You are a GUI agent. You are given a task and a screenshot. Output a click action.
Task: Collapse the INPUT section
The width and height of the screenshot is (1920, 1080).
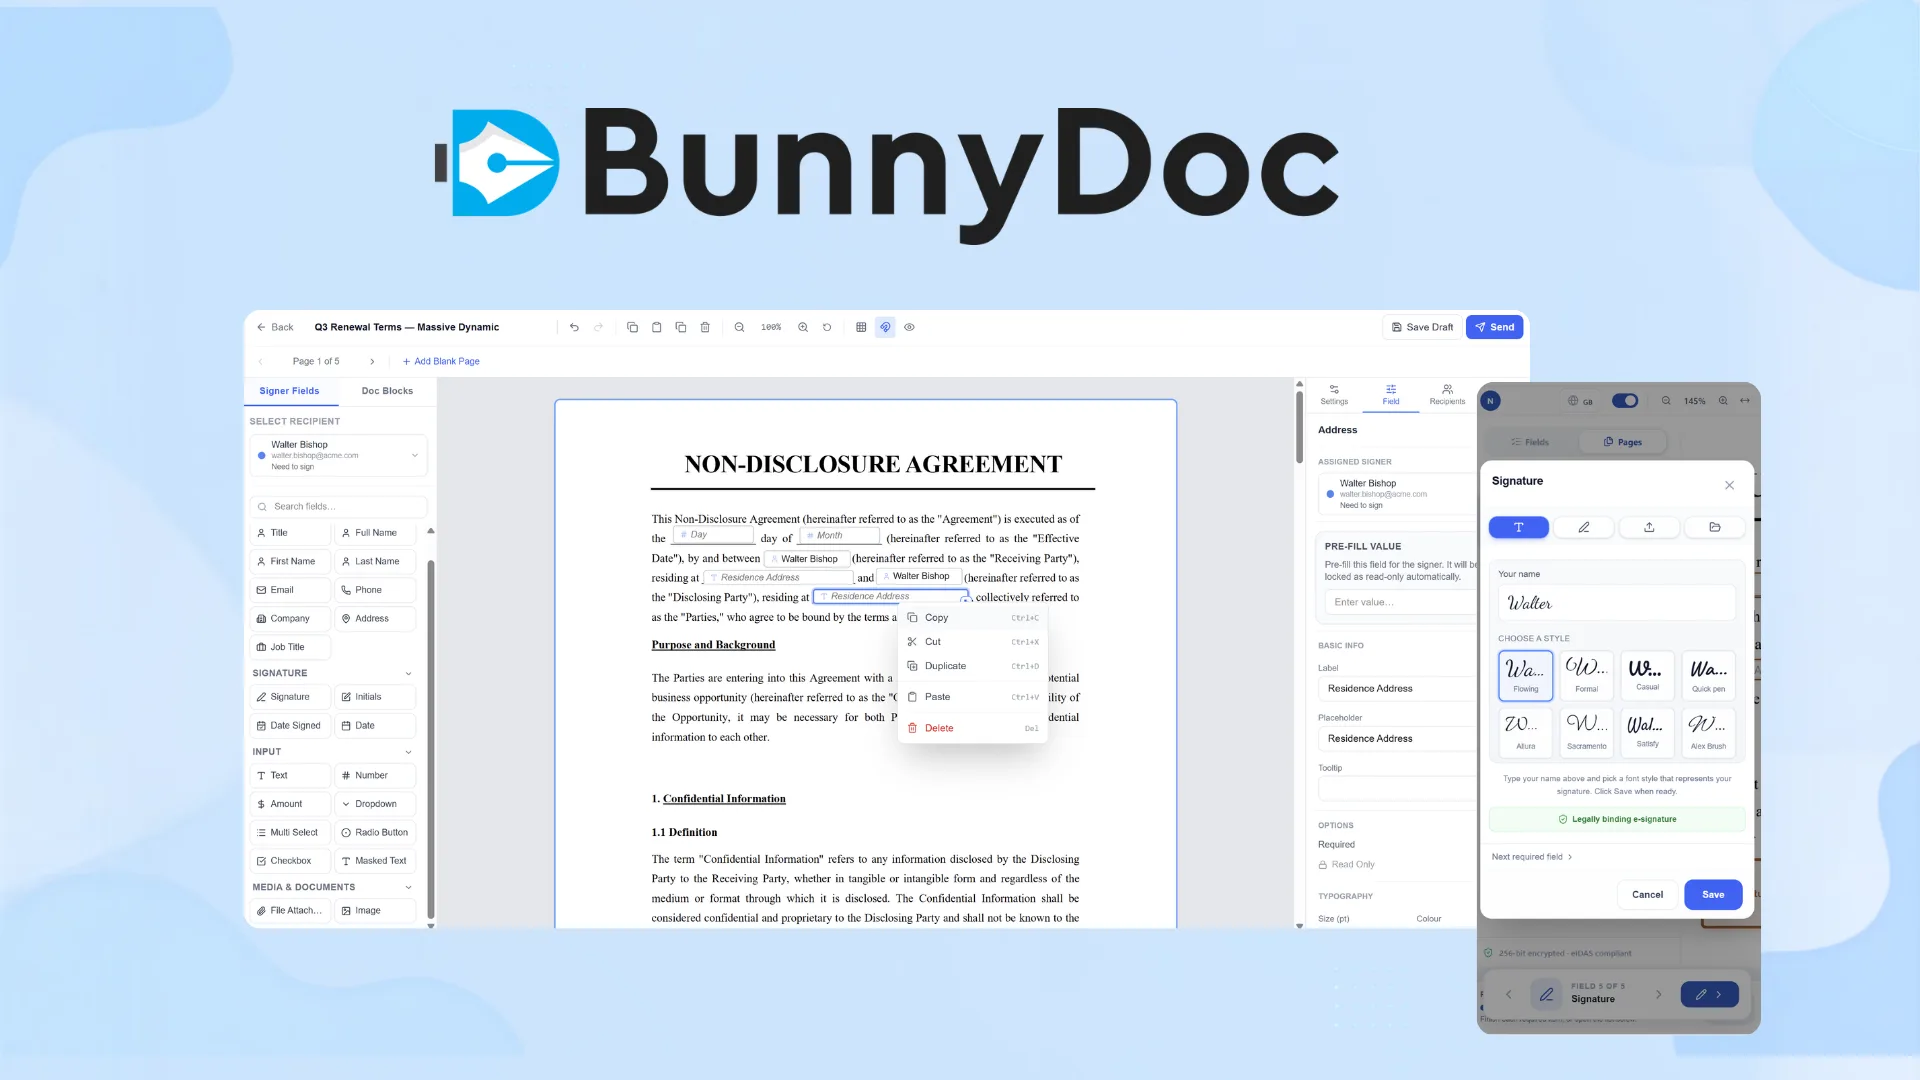408,752
